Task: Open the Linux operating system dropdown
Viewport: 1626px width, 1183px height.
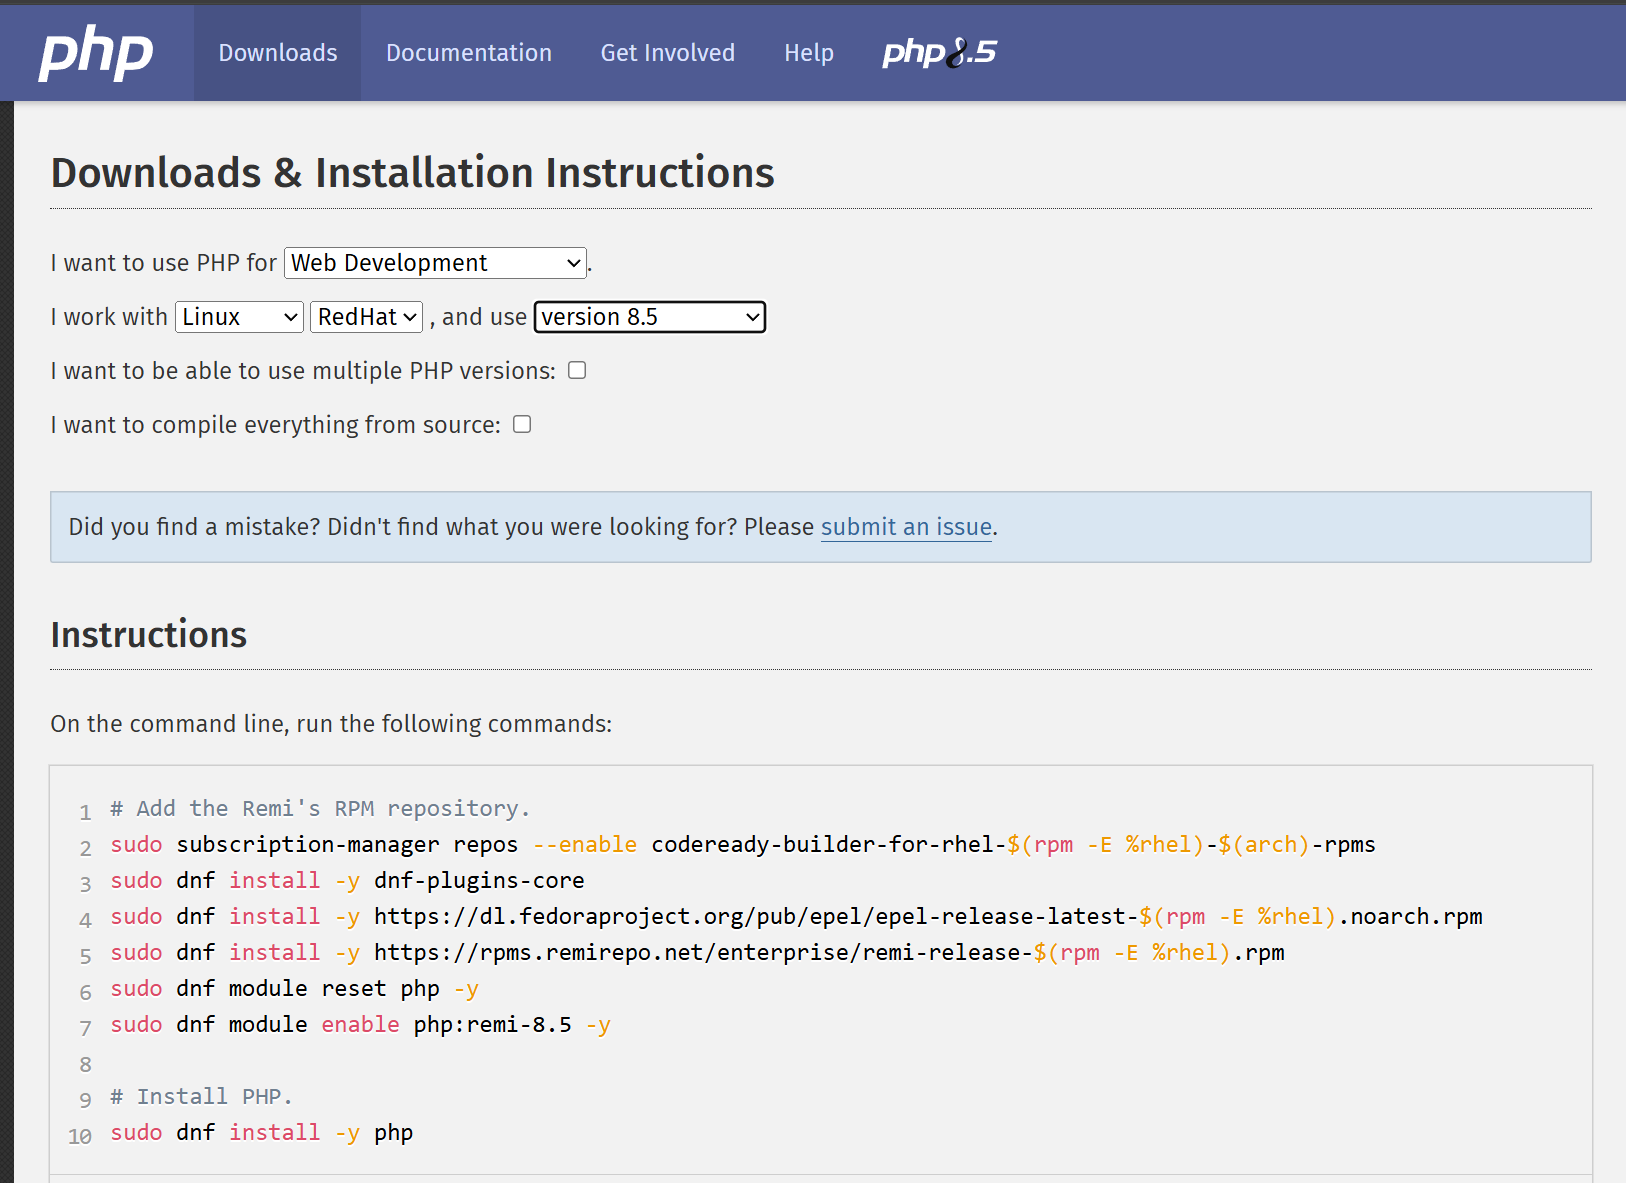Action: (239, 317)
